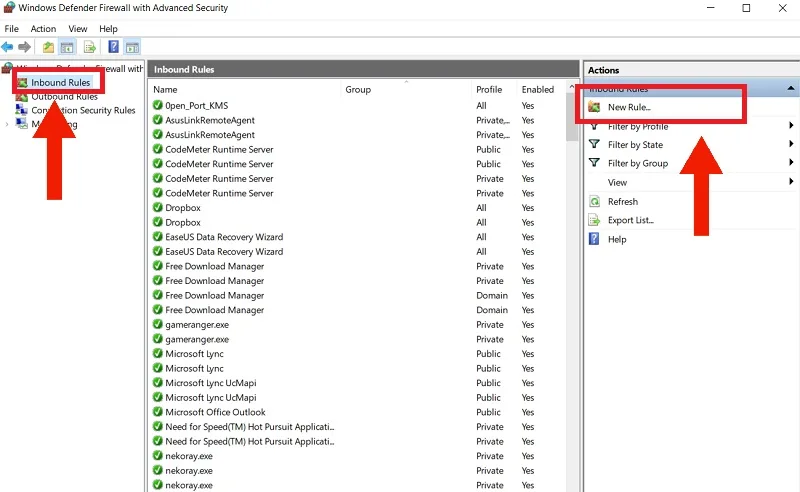Viewport: 800px width, 492px height.
Task: Click the first Domain profile cell
Action: click(492, 296)
